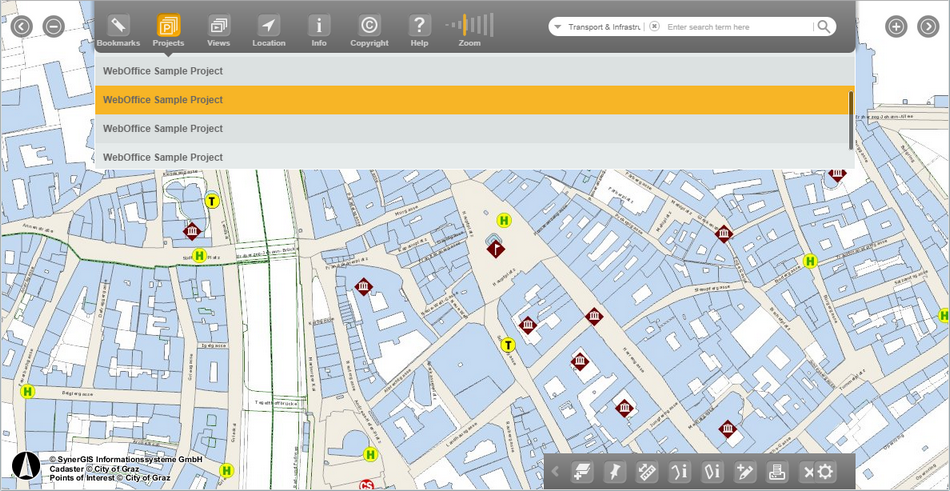This screenshot has width=950, height=491.
Task: Open the add layers tool
Action: tap(582, 471)
